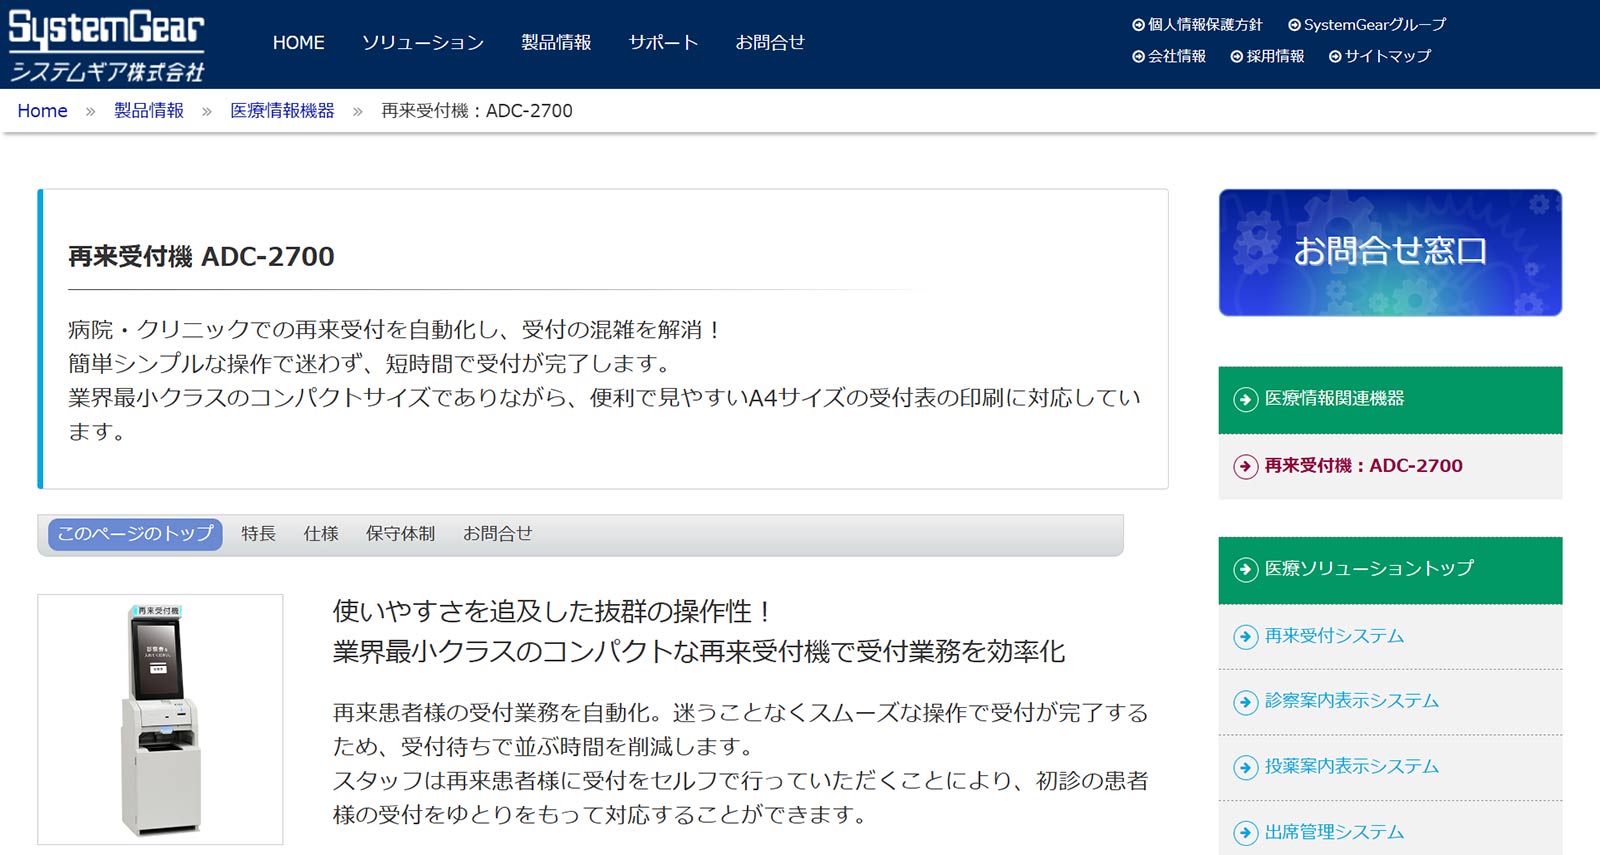This screenshot has width=1600, height=855.
Task: Open the お問合せ menu in the header
Action: (770, 43)
